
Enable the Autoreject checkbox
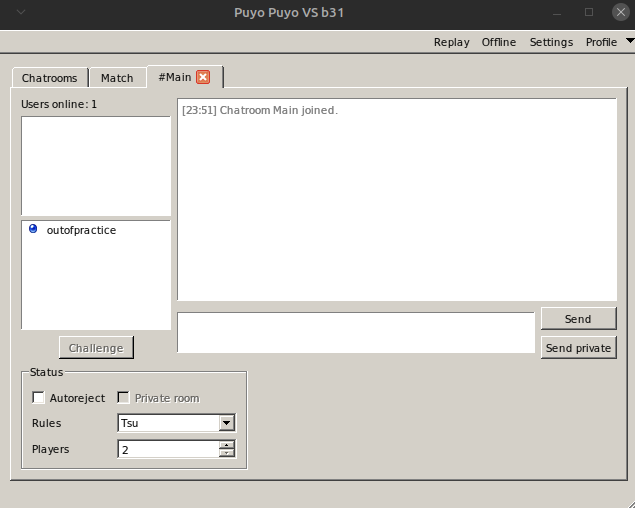[x=38, y=398]
